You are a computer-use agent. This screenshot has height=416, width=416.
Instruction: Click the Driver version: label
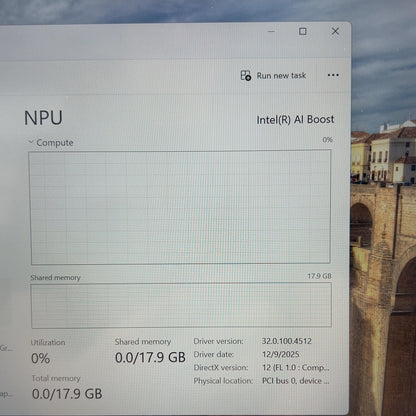[x=218, y=341]
